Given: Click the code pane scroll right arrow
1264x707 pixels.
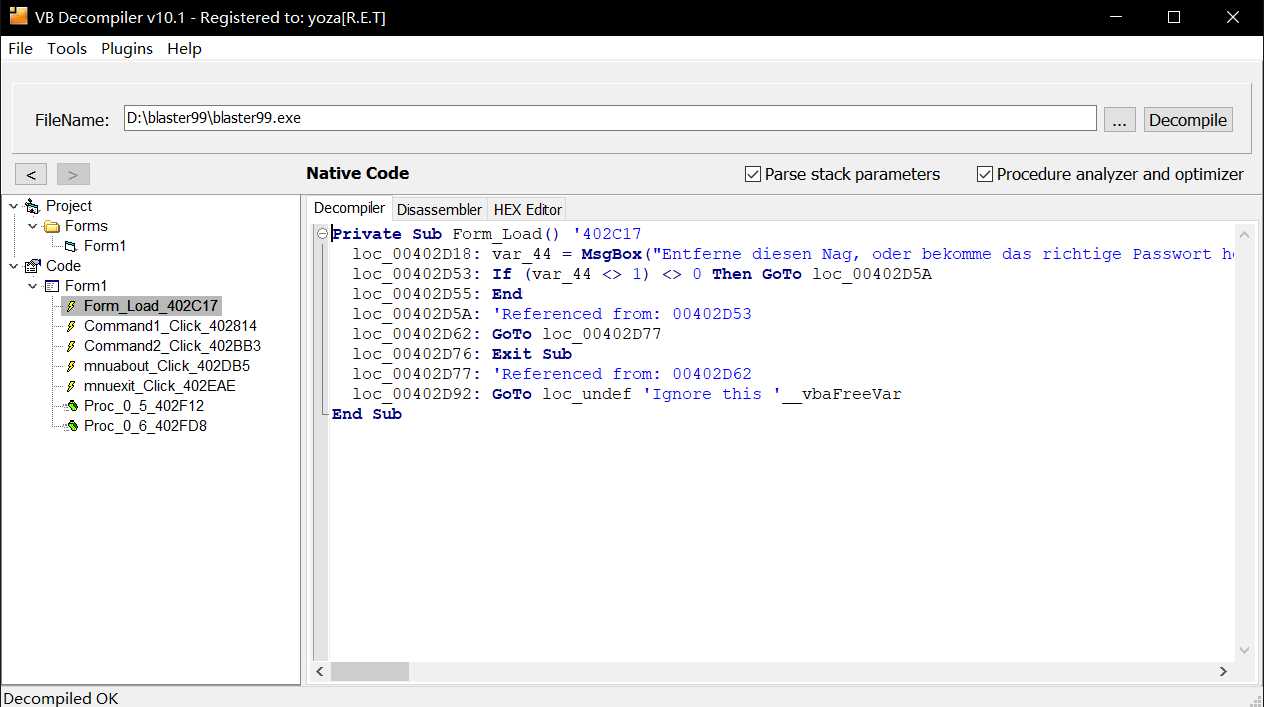Looking at the screenshot, I should click(x=1223, y=672).
